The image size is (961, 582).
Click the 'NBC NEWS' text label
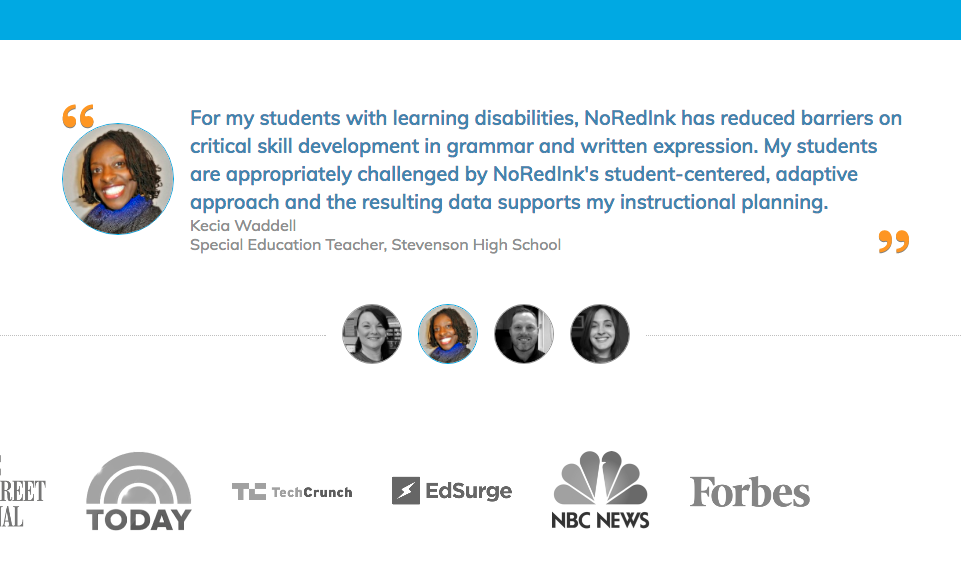[600, 519]
